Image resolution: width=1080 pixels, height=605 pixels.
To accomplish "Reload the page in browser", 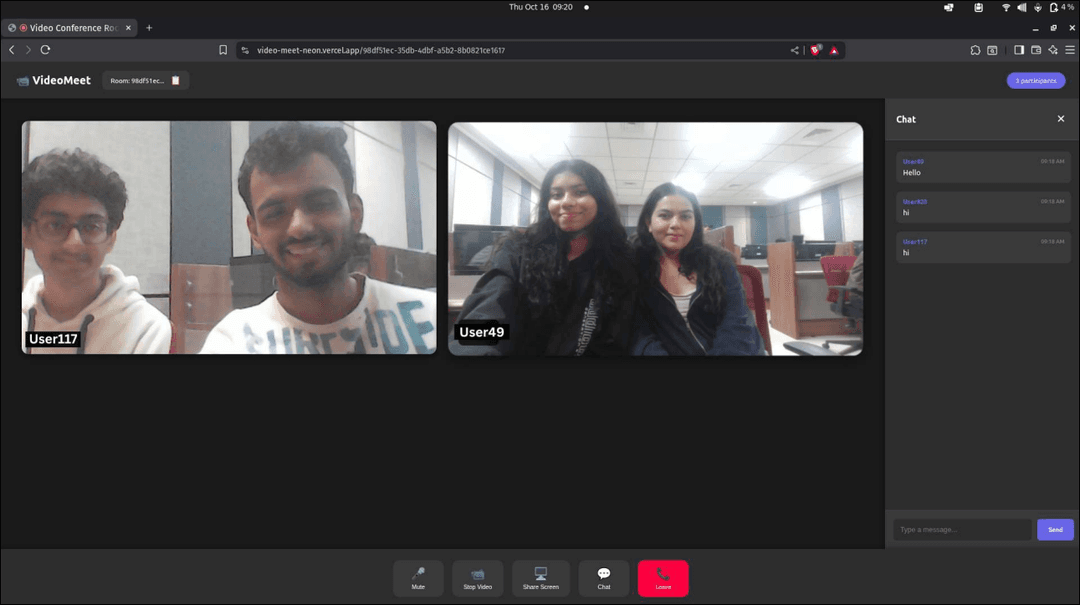I will (45, 50).
